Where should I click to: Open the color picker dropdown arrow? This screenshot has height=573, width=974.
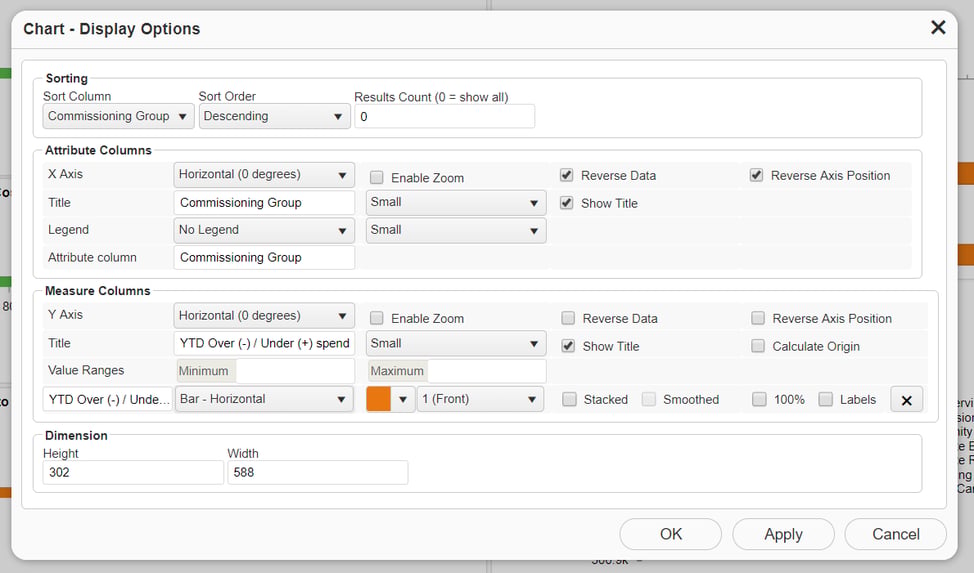(x=403, y=400)
